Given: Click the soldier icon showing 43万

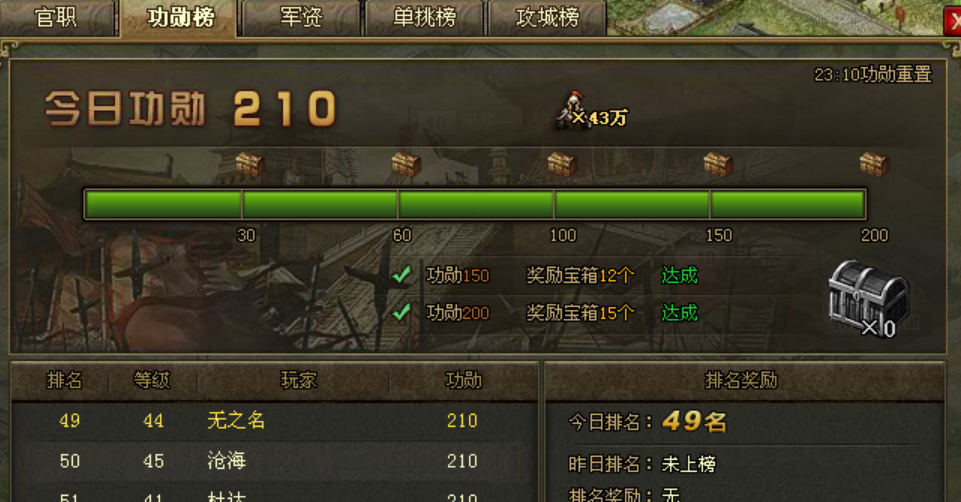Looking at the screenshot, I should click(572, 110).
